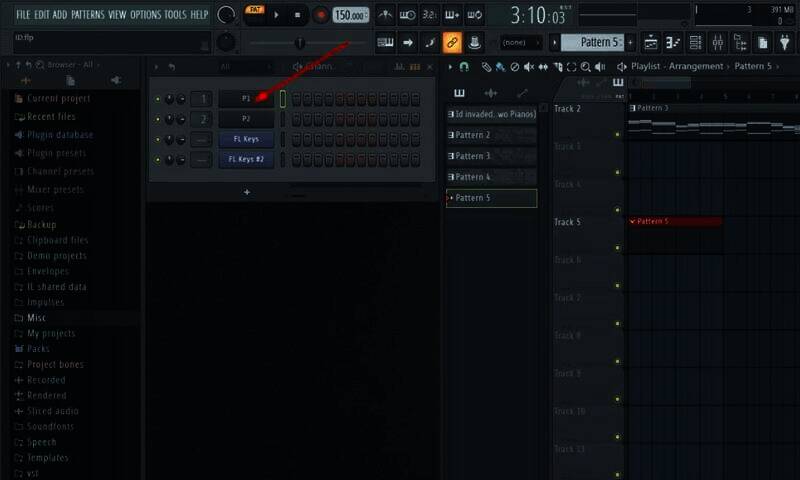Open the channel rack All filter dropdown
Viewport: 800px width, 480px height.
click(244, 67)
